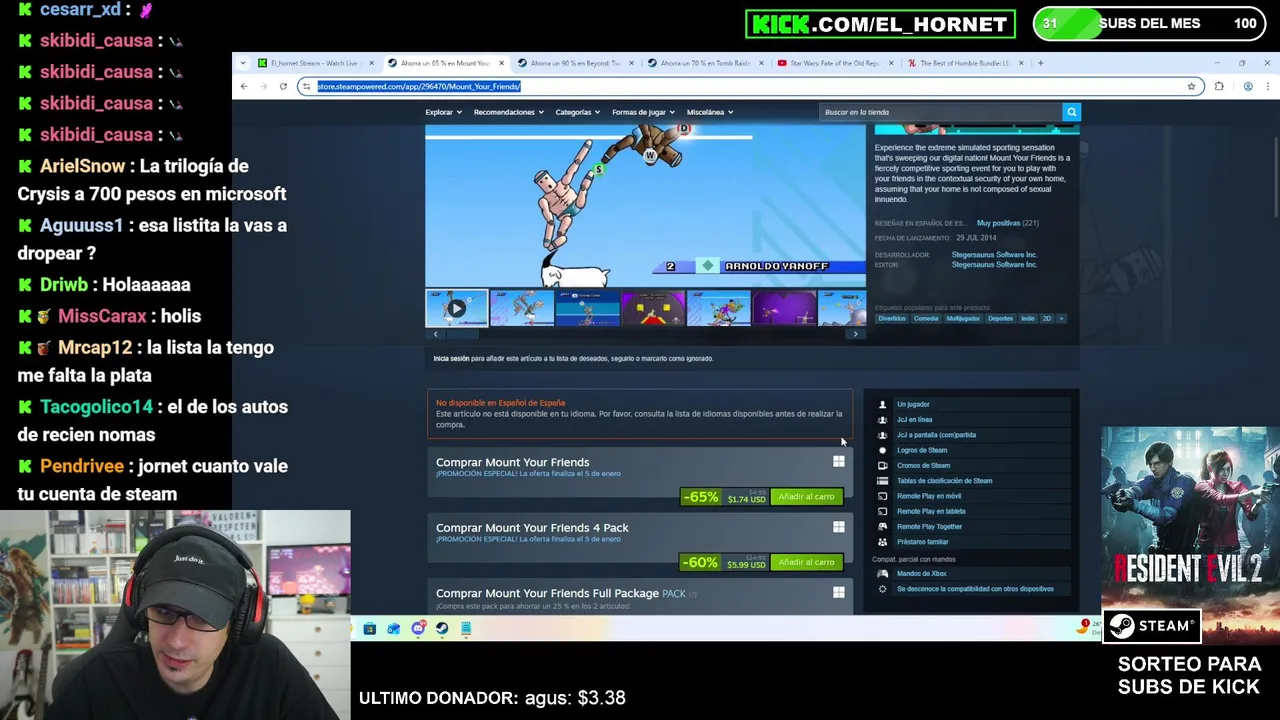Expand the Recomendaciones menu

coord(509,112)
